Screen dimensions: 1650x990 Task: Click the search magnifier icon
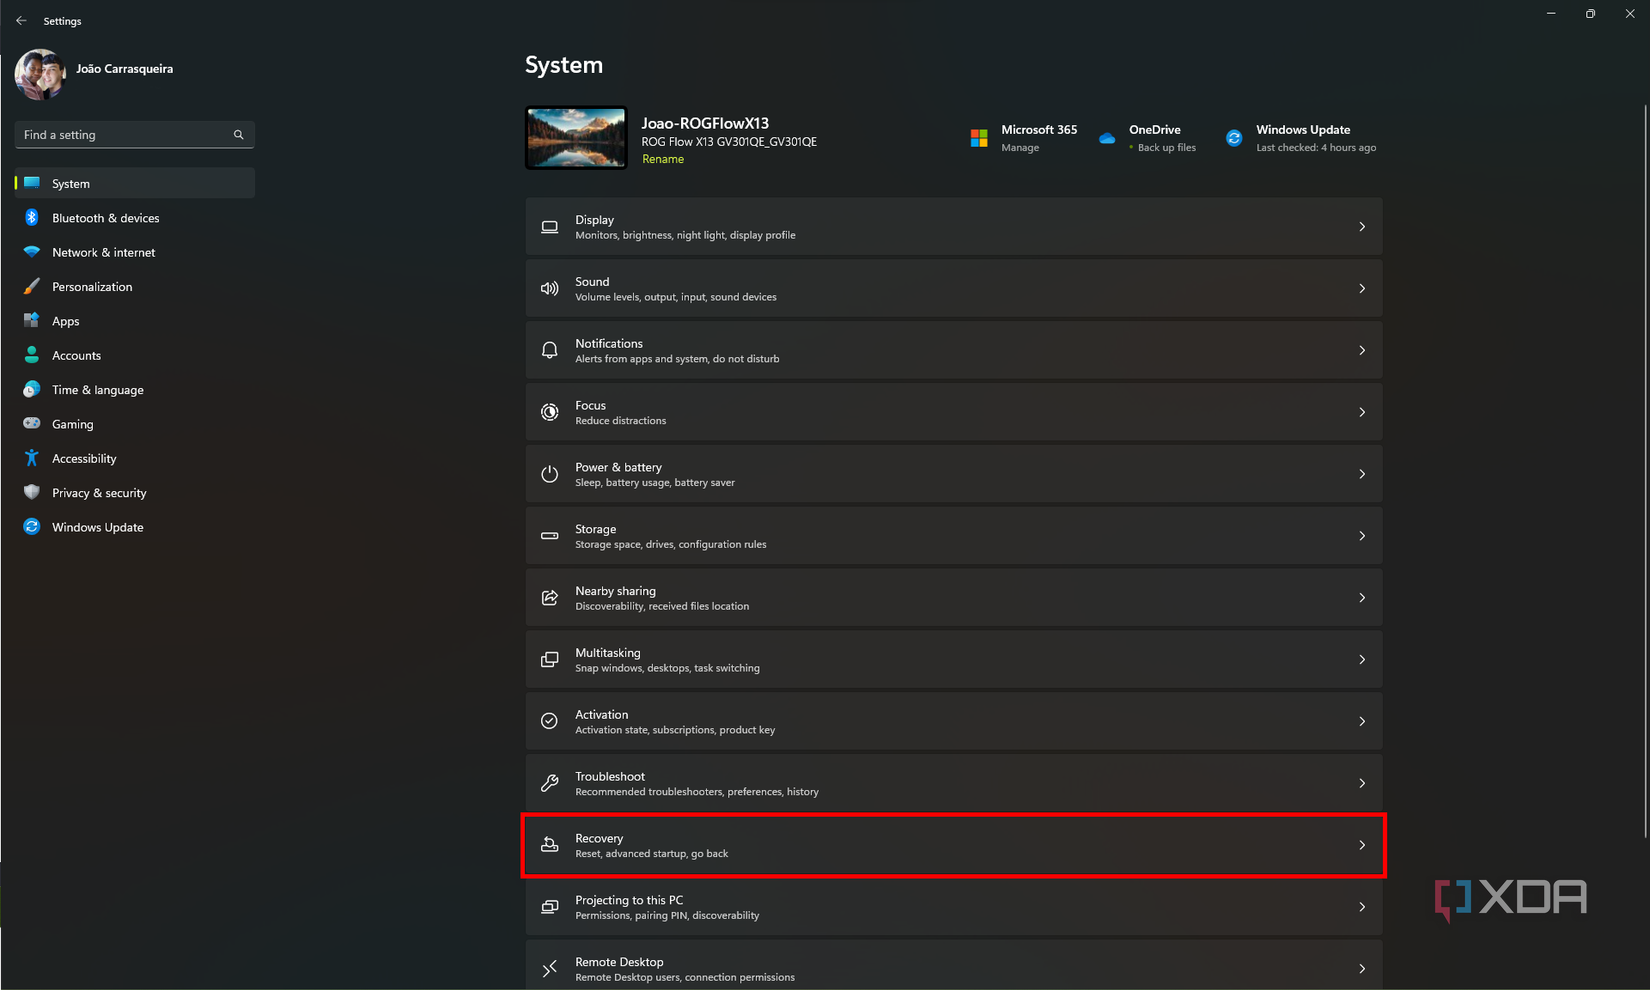pyautogui.click(x=238, y=135)
